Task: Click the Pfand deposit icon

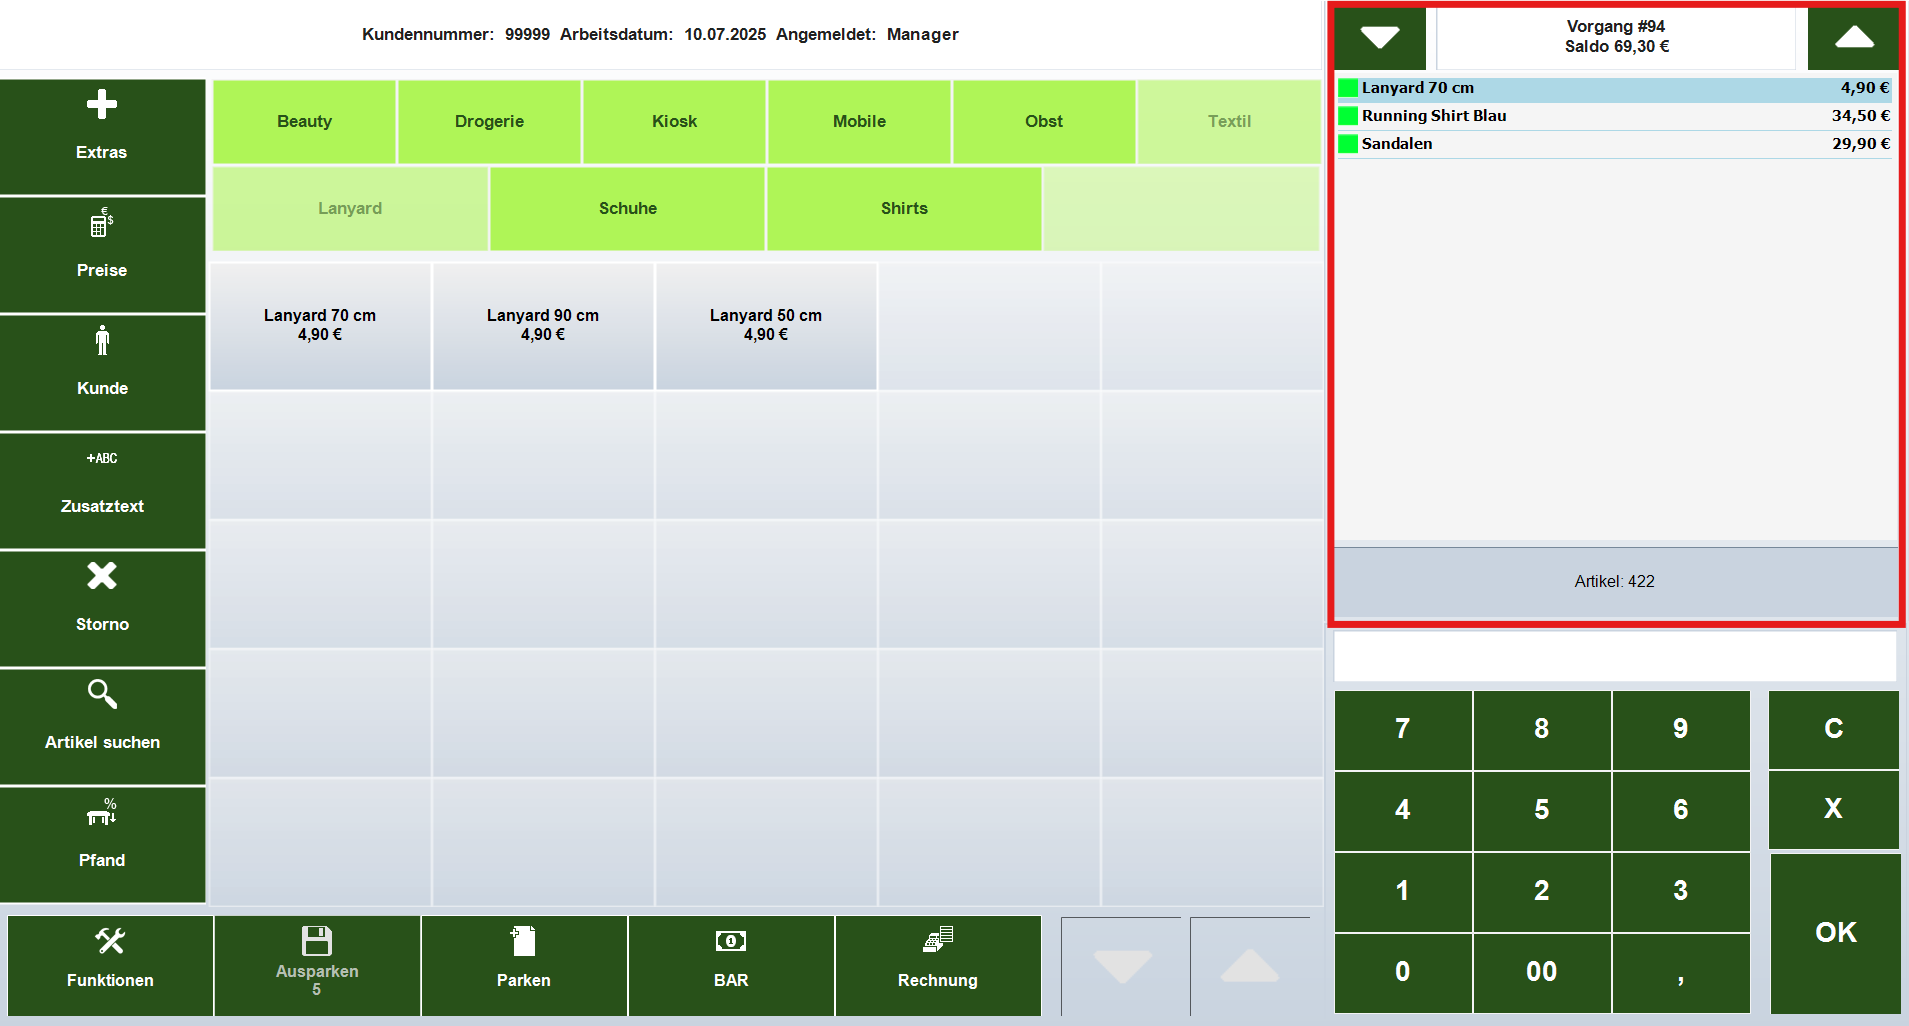Action: pyautogui.click(x=101, y=812)
